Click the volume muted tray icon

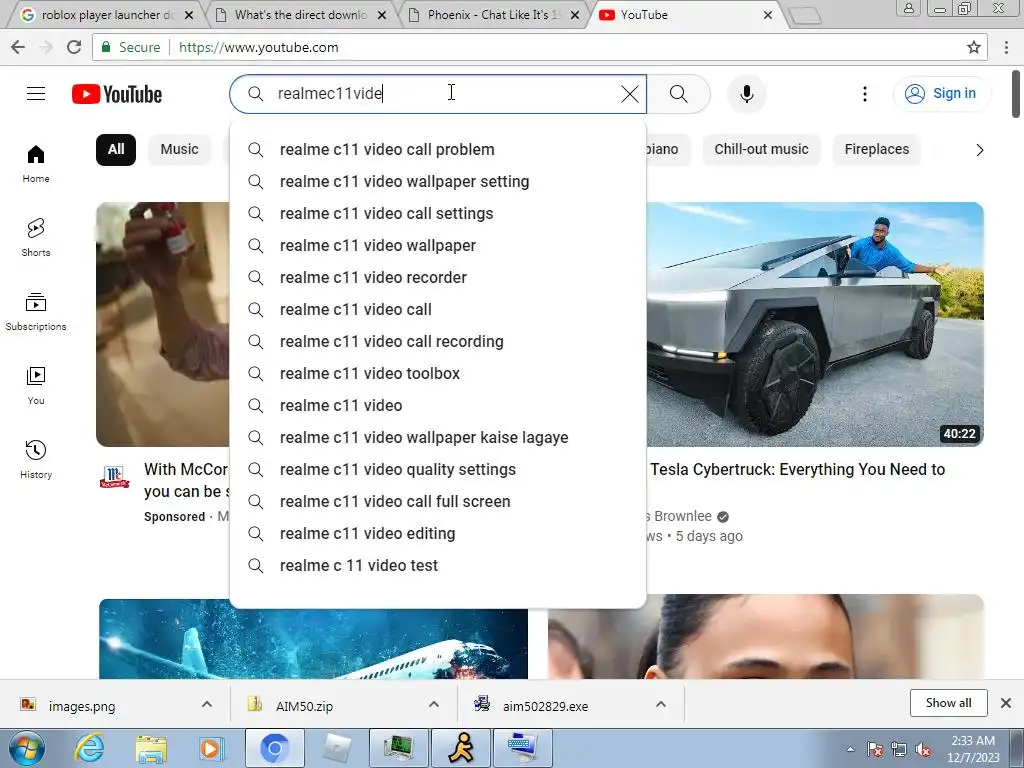coord(923,749)
